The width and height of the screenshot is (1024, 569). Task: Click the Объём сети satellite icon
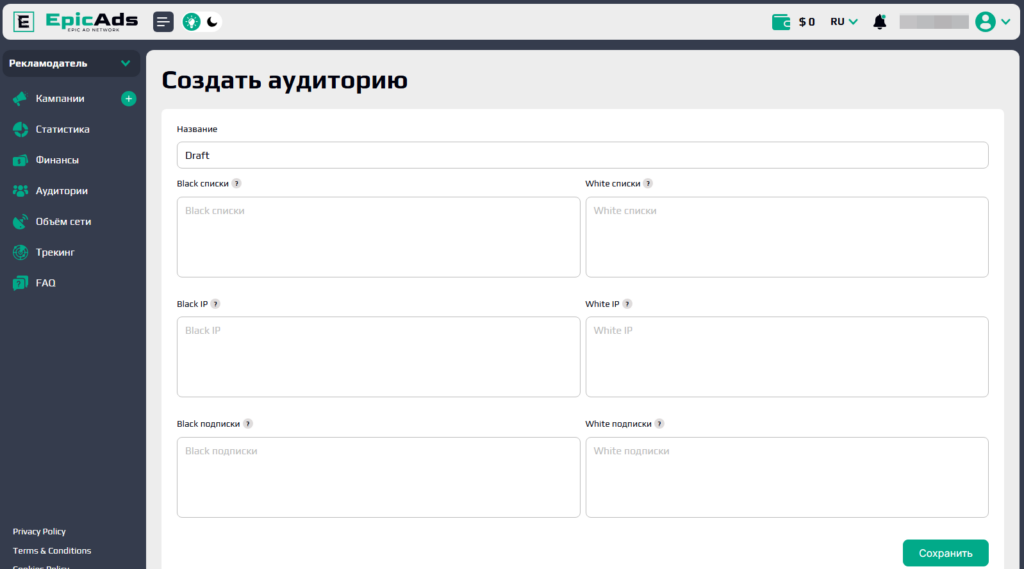coord(20,221)
